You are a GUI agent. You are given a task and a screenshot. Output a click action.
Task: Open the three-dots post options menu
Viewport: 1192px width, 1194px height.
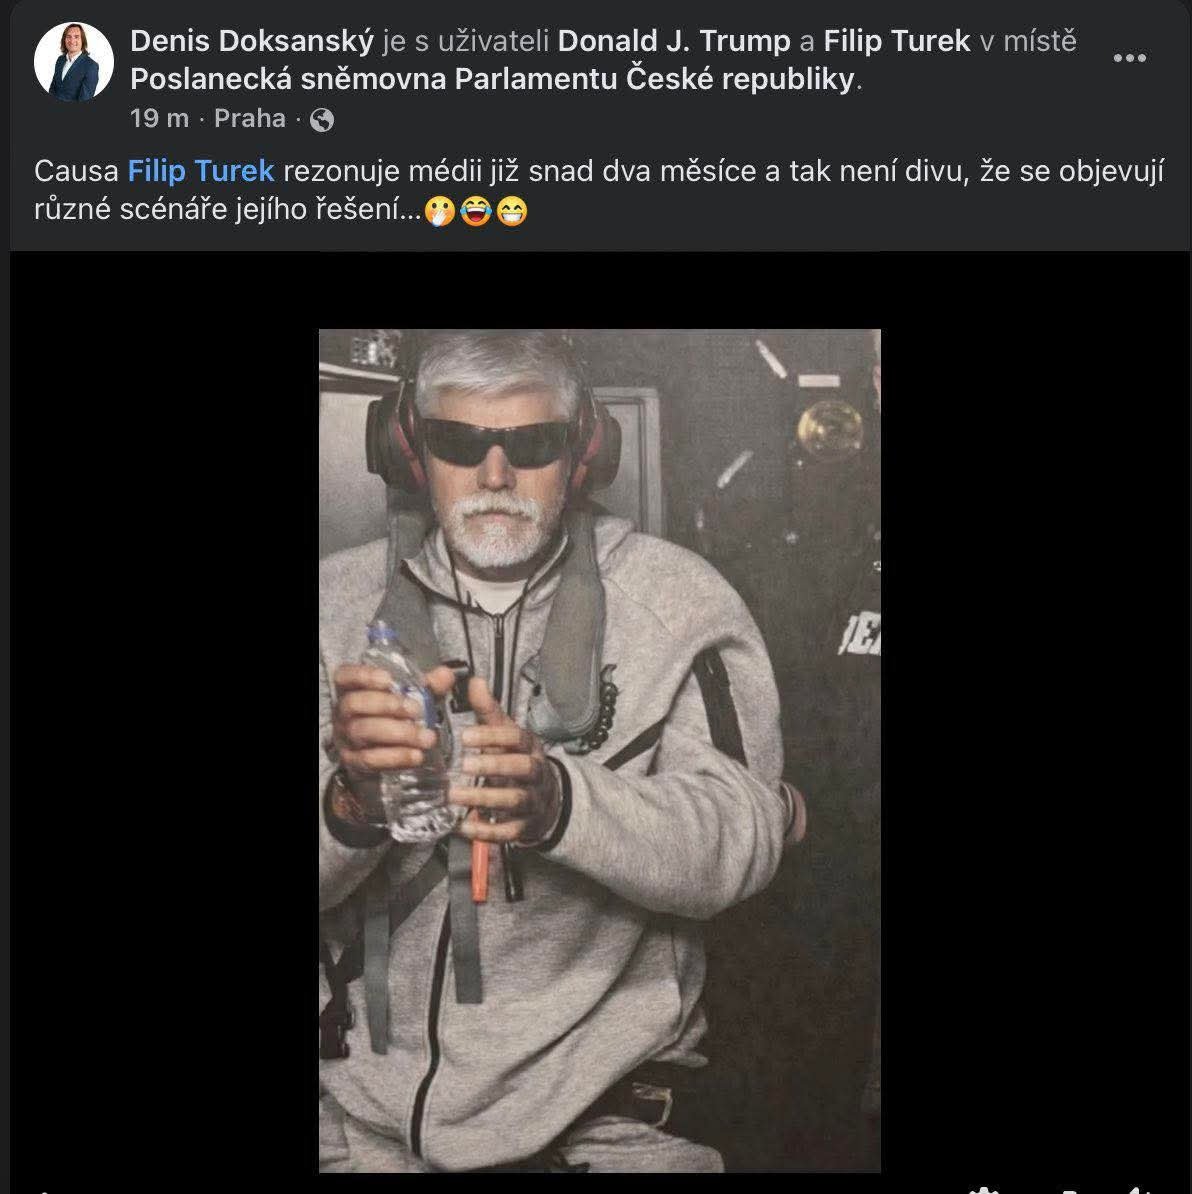tap(1129, 58)
